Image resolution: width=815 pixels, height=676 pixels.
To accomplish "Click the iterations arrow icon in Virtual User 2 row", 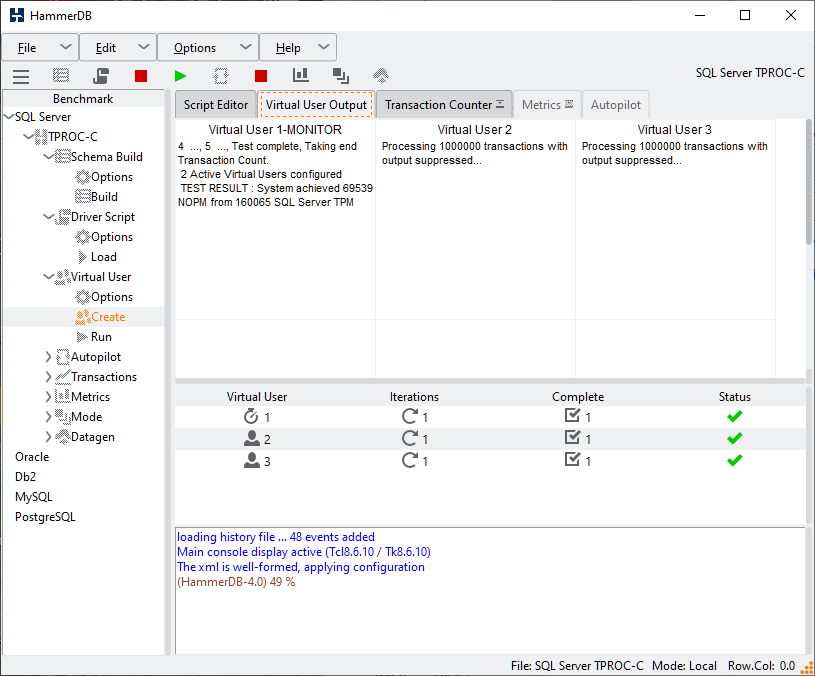I will coord(410,438).
